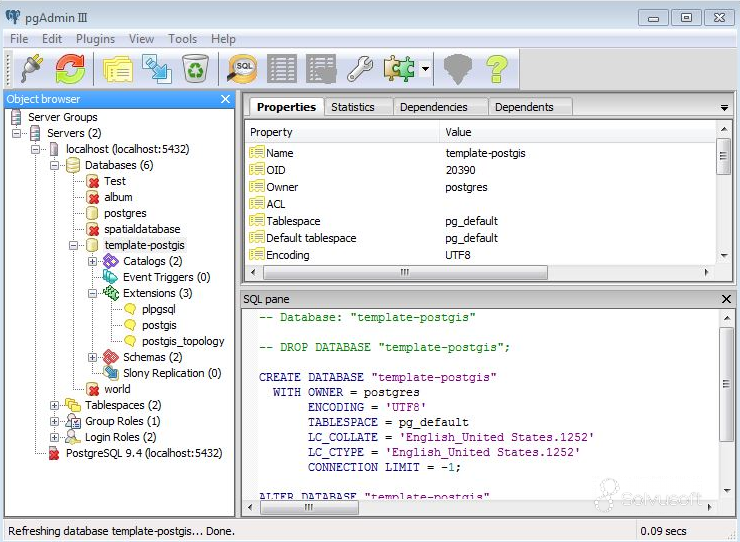
Task: Open the Tools menu
Action: point(183,39)
